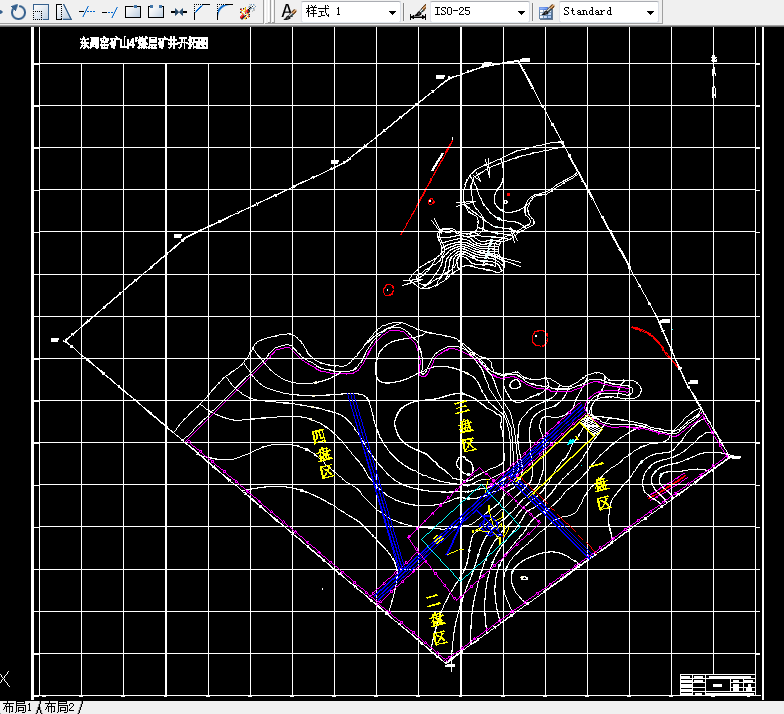Choose the Break at Point tool
Viewport: 784px width, 714px height.
[132, 12]
